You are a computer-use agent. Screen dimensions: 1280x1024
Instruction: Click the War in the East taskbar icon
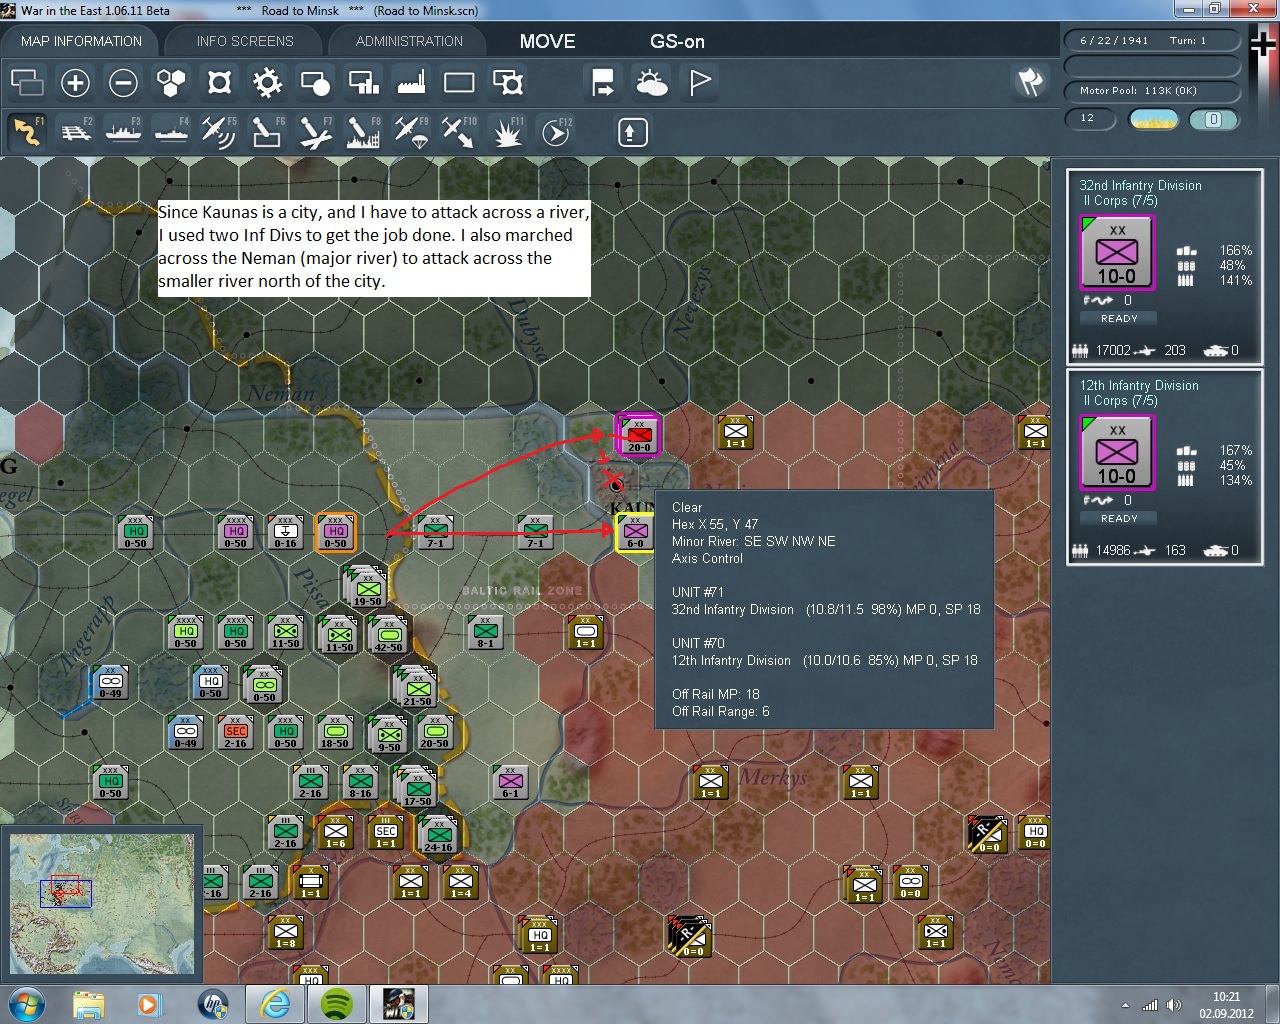coord(398,1004)
